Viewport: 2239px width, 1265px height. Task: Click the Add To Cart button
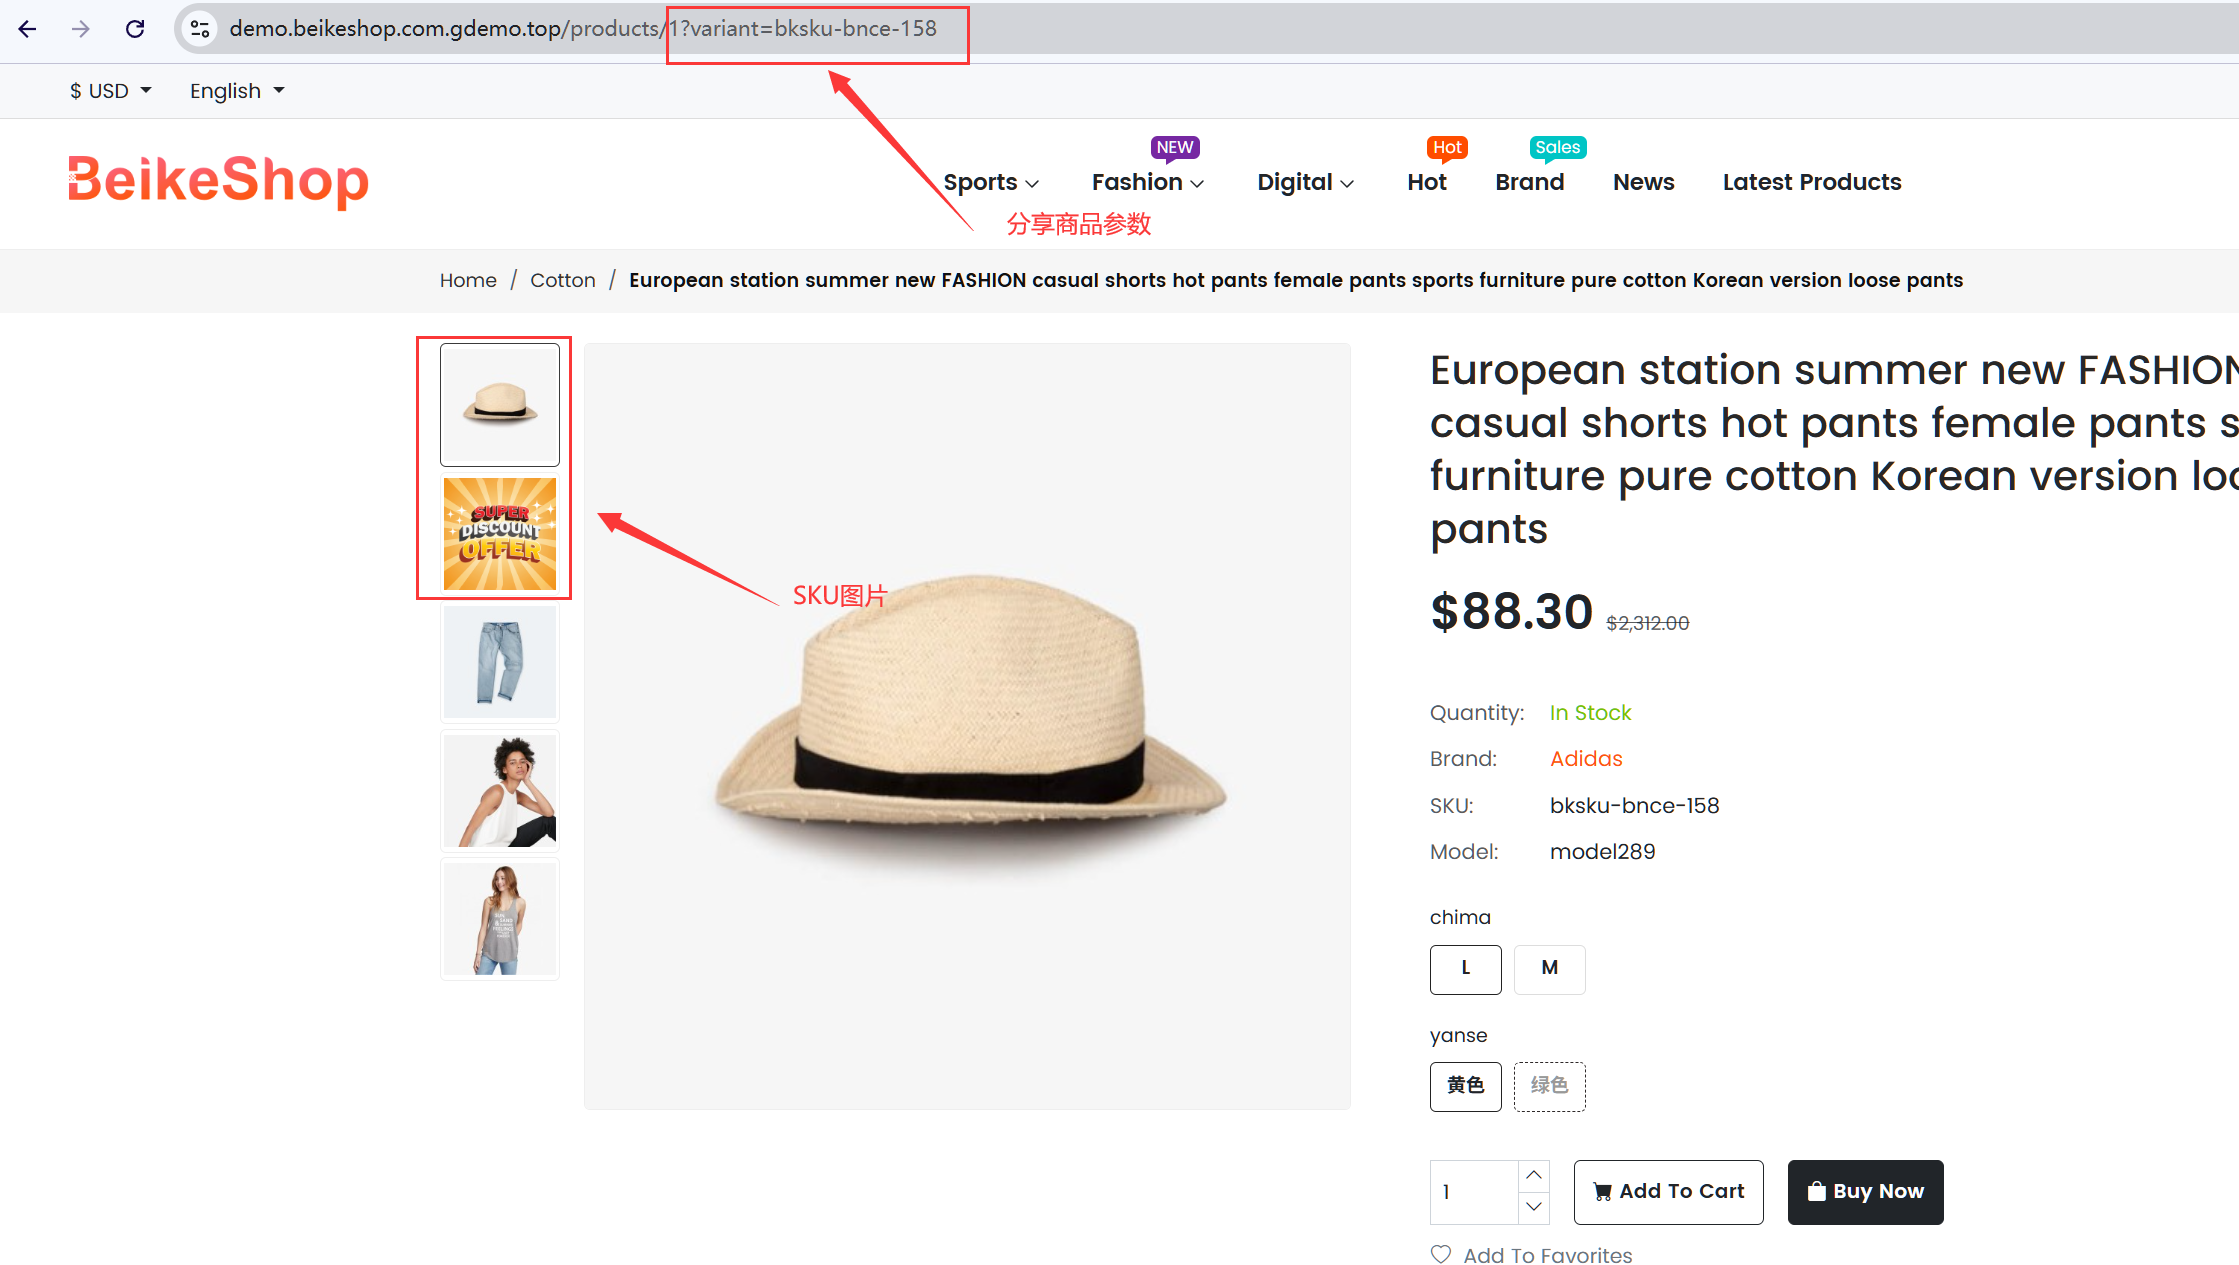(x=1668, y=1191)
